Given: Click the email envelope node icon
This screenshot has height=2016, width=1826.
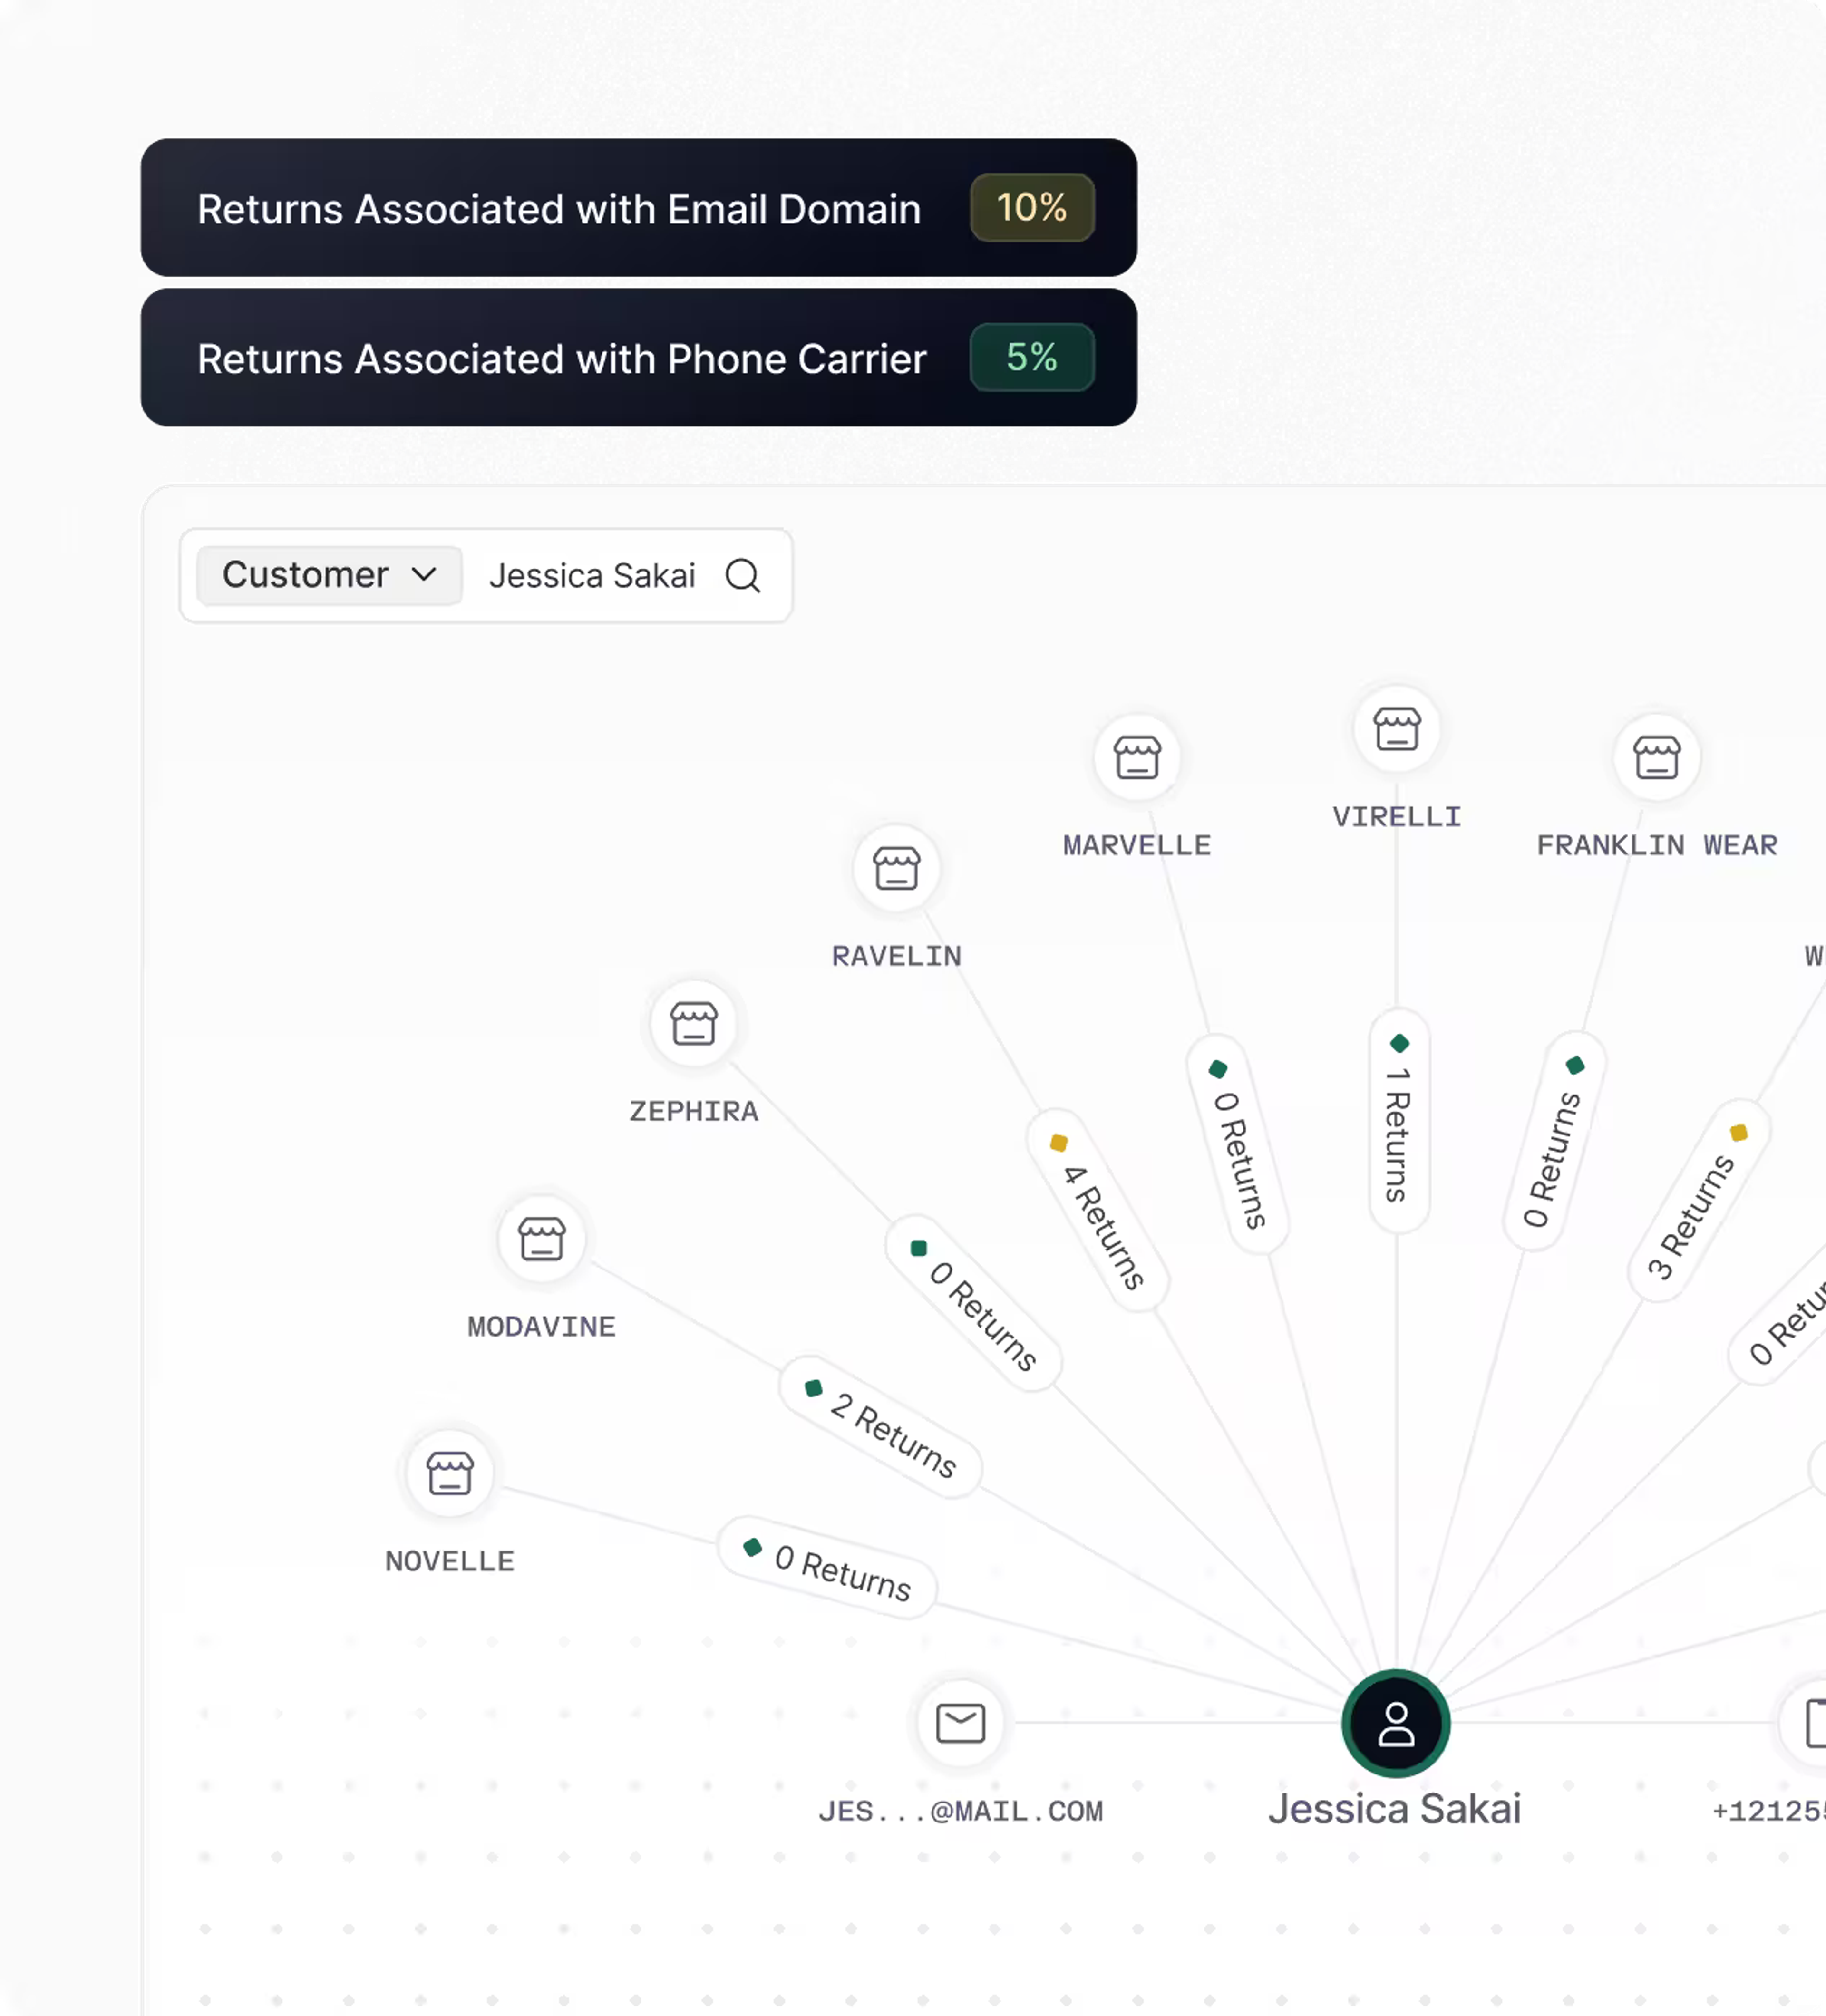Looking at the screenshot, I should click(x=960, y=1722).
